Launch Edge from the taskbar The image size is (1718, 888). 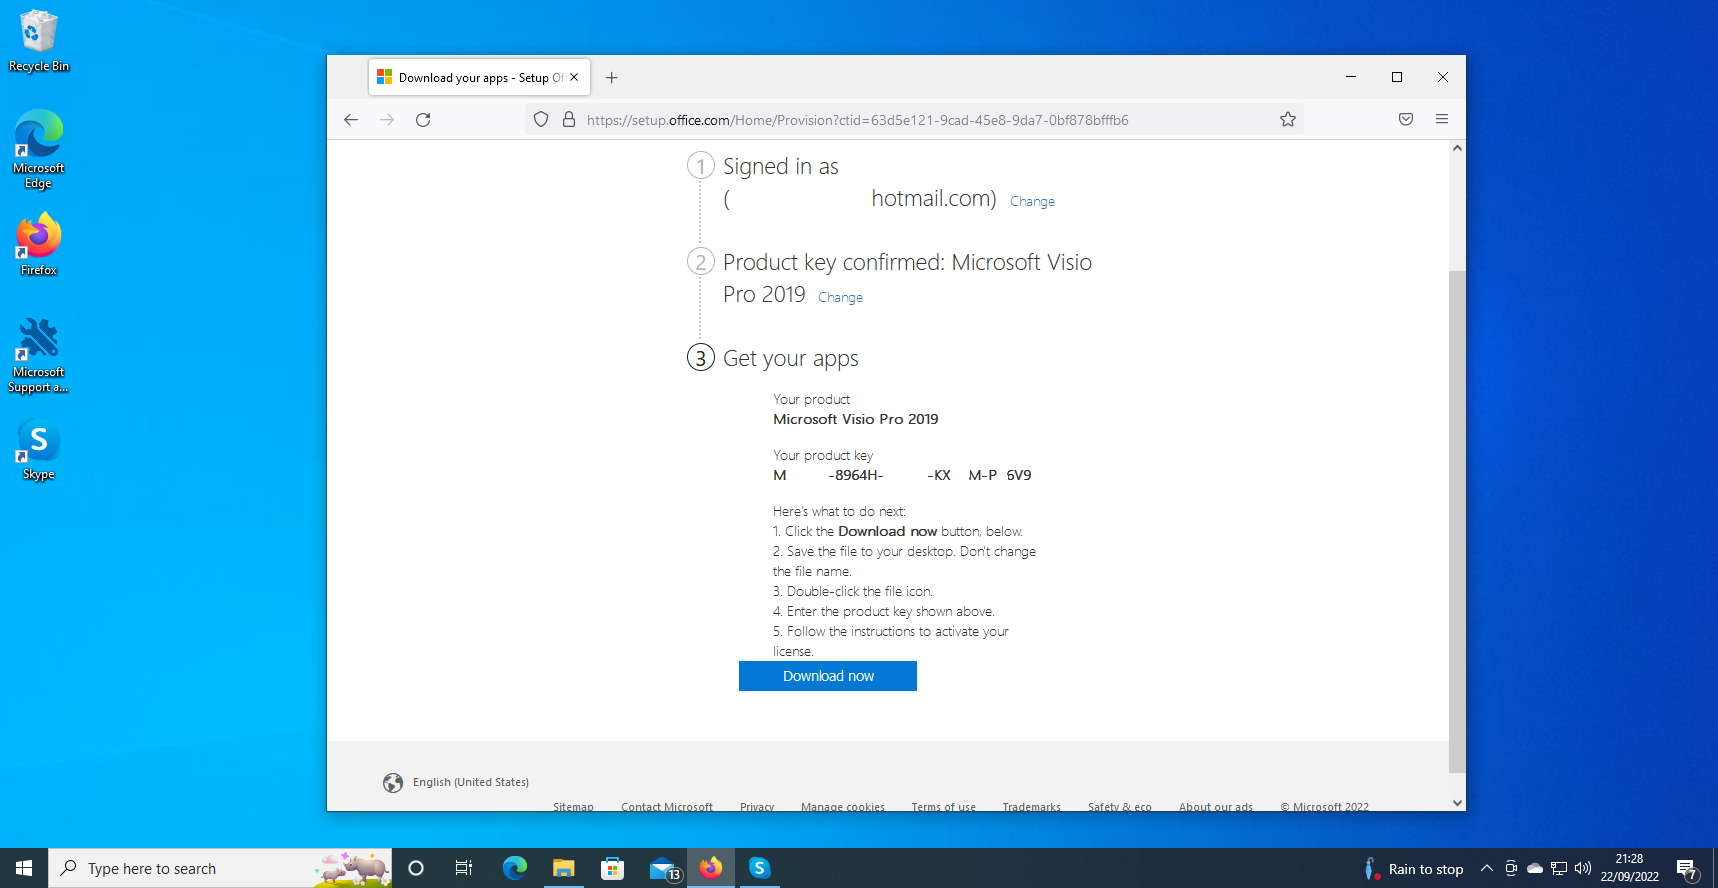click(515, 868)
